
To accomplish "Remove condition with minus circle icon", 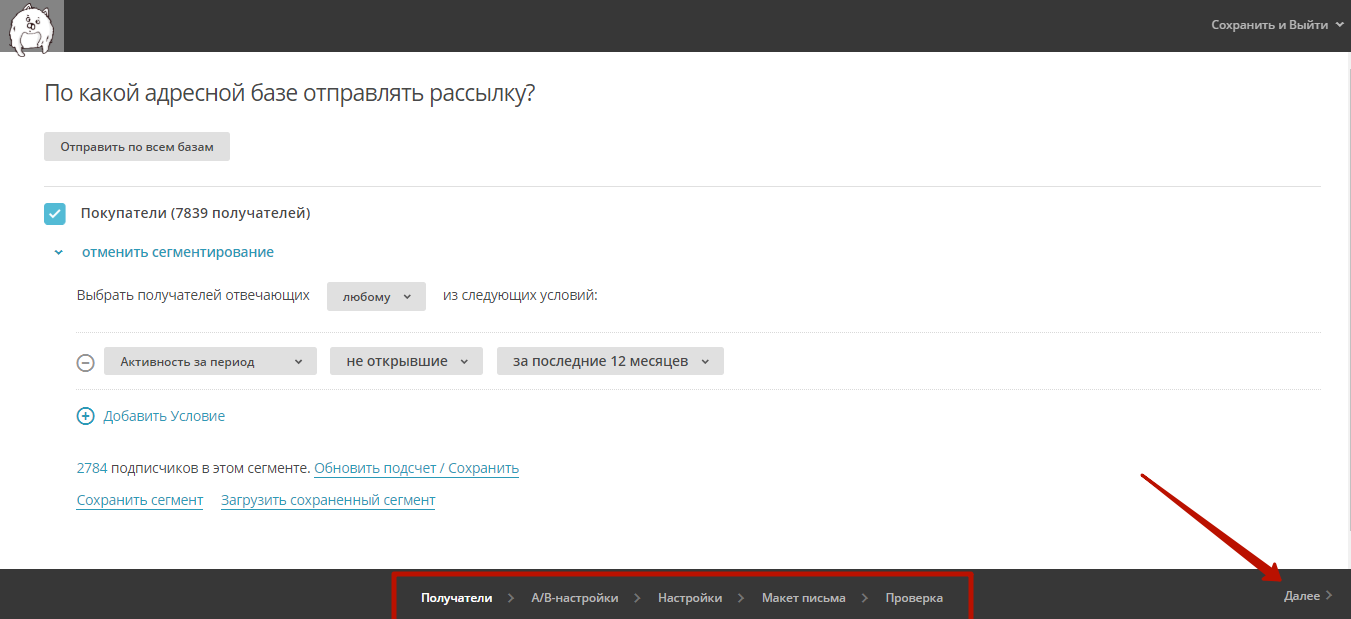I will click(x=86, y=362).
